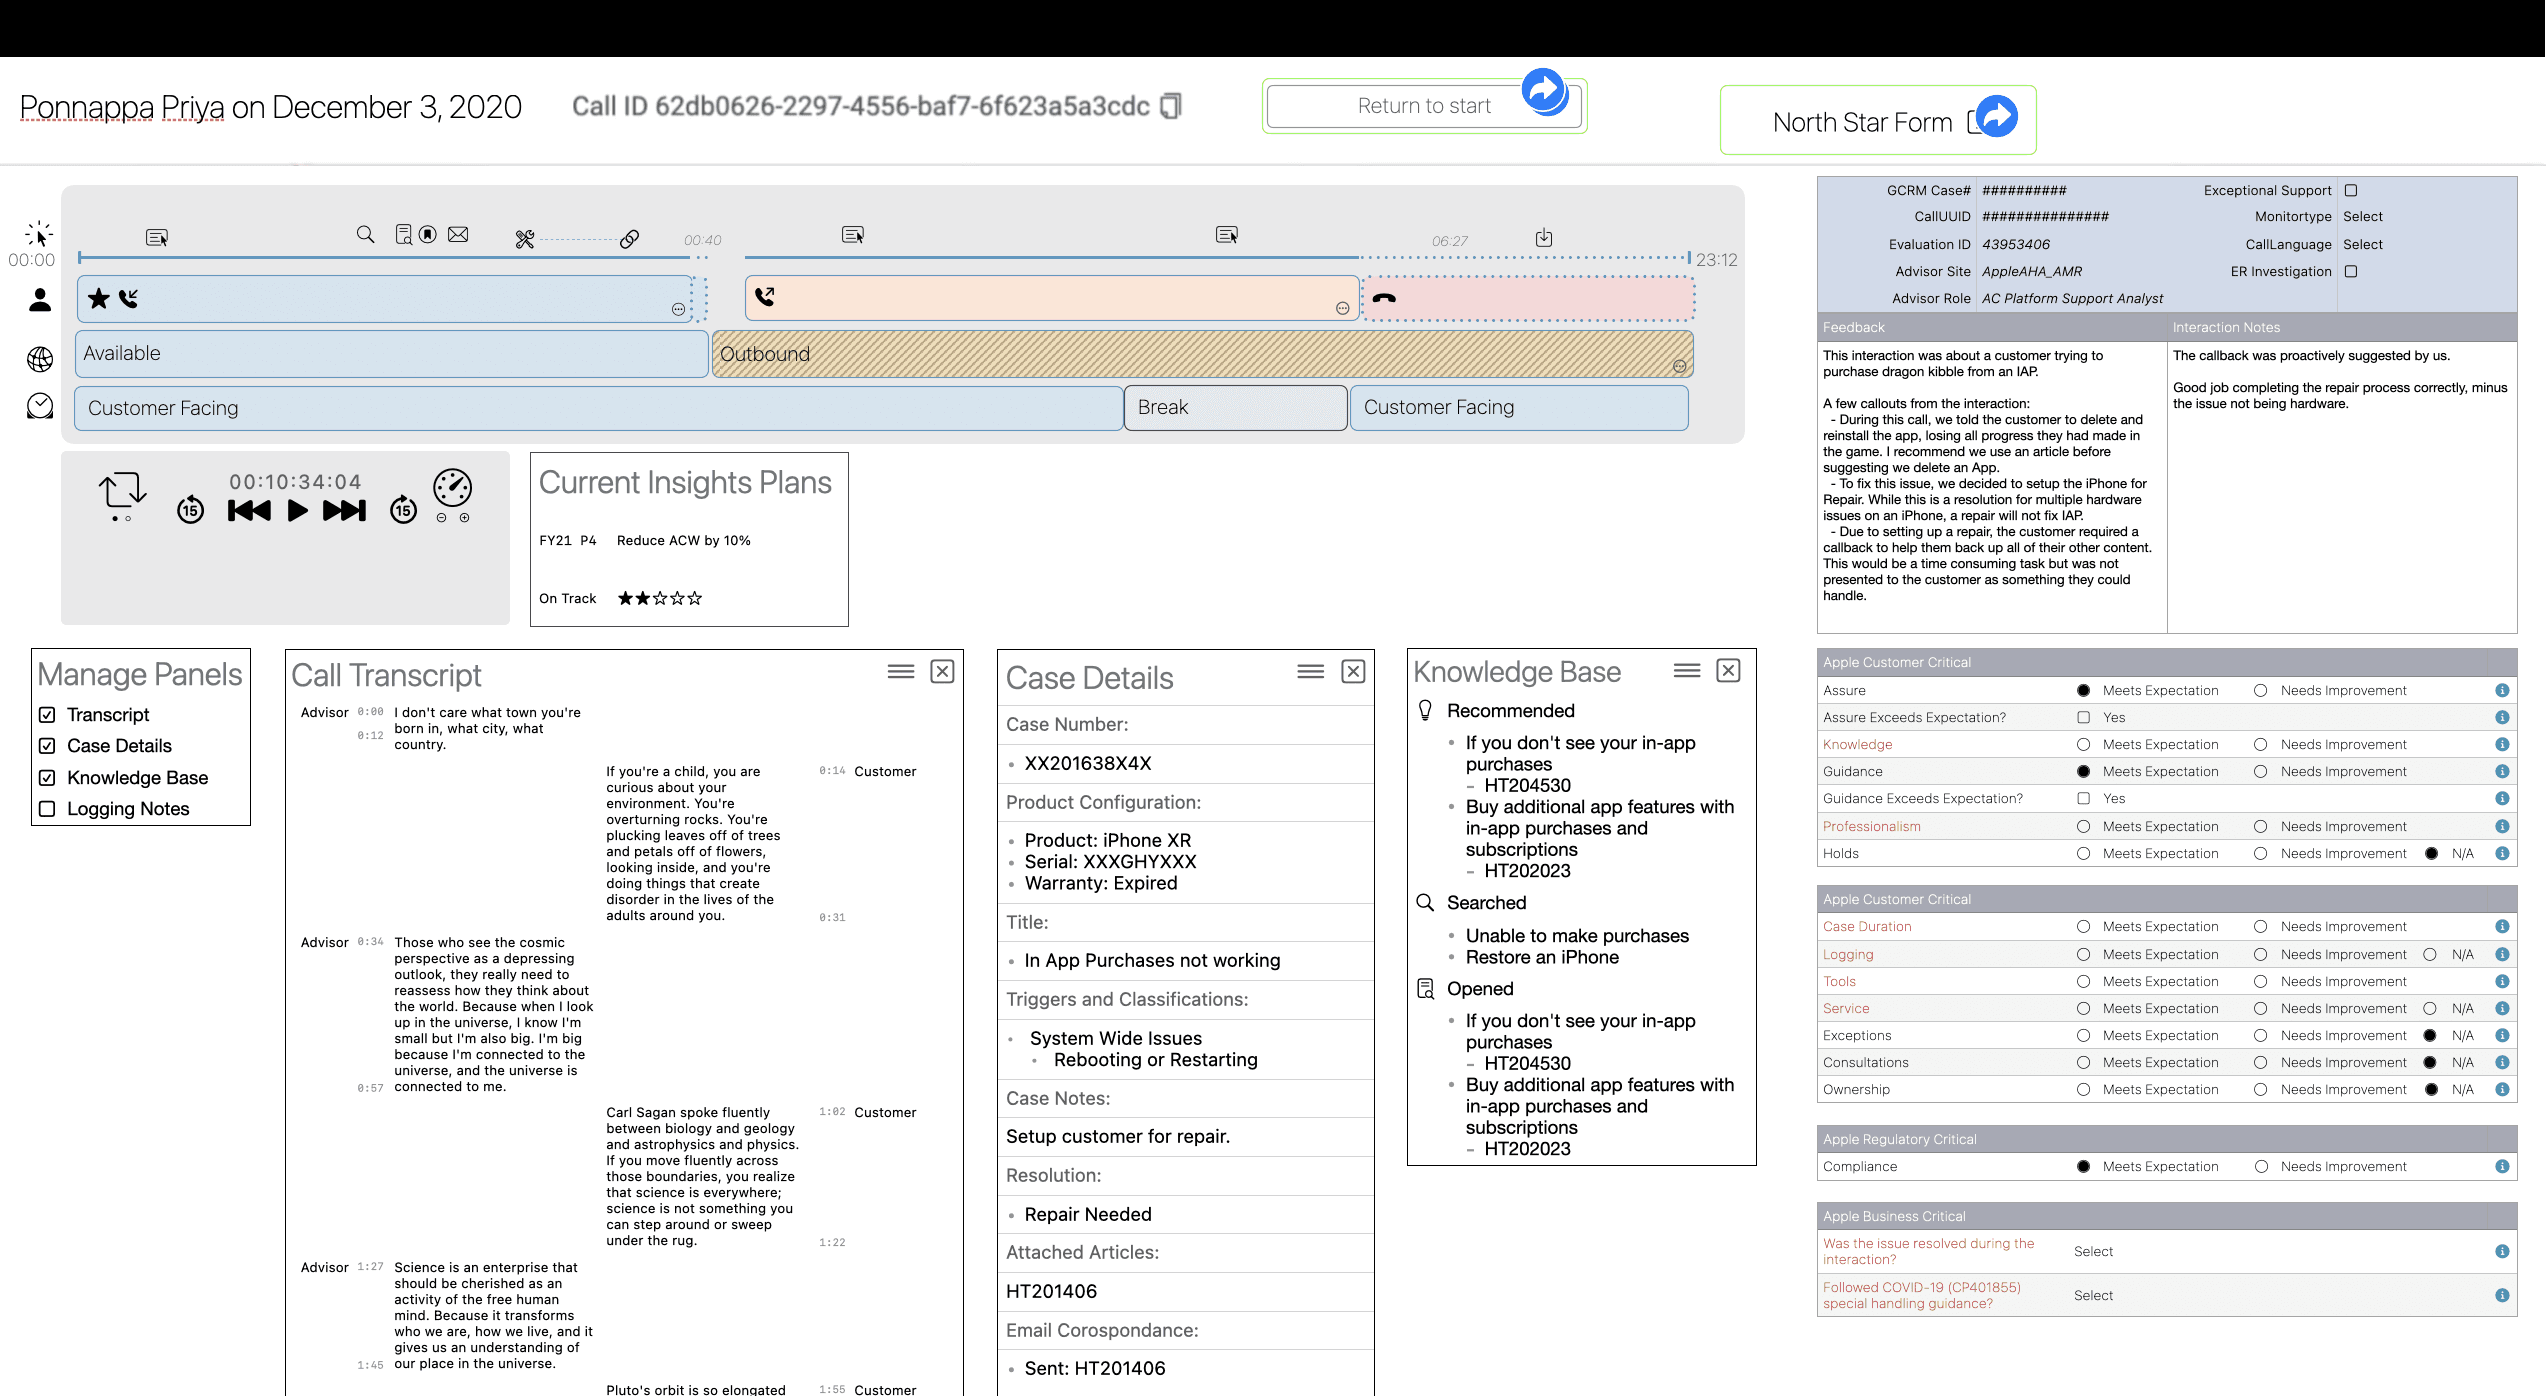Open the Call Transcript panel menu

(x=900, y=672)
